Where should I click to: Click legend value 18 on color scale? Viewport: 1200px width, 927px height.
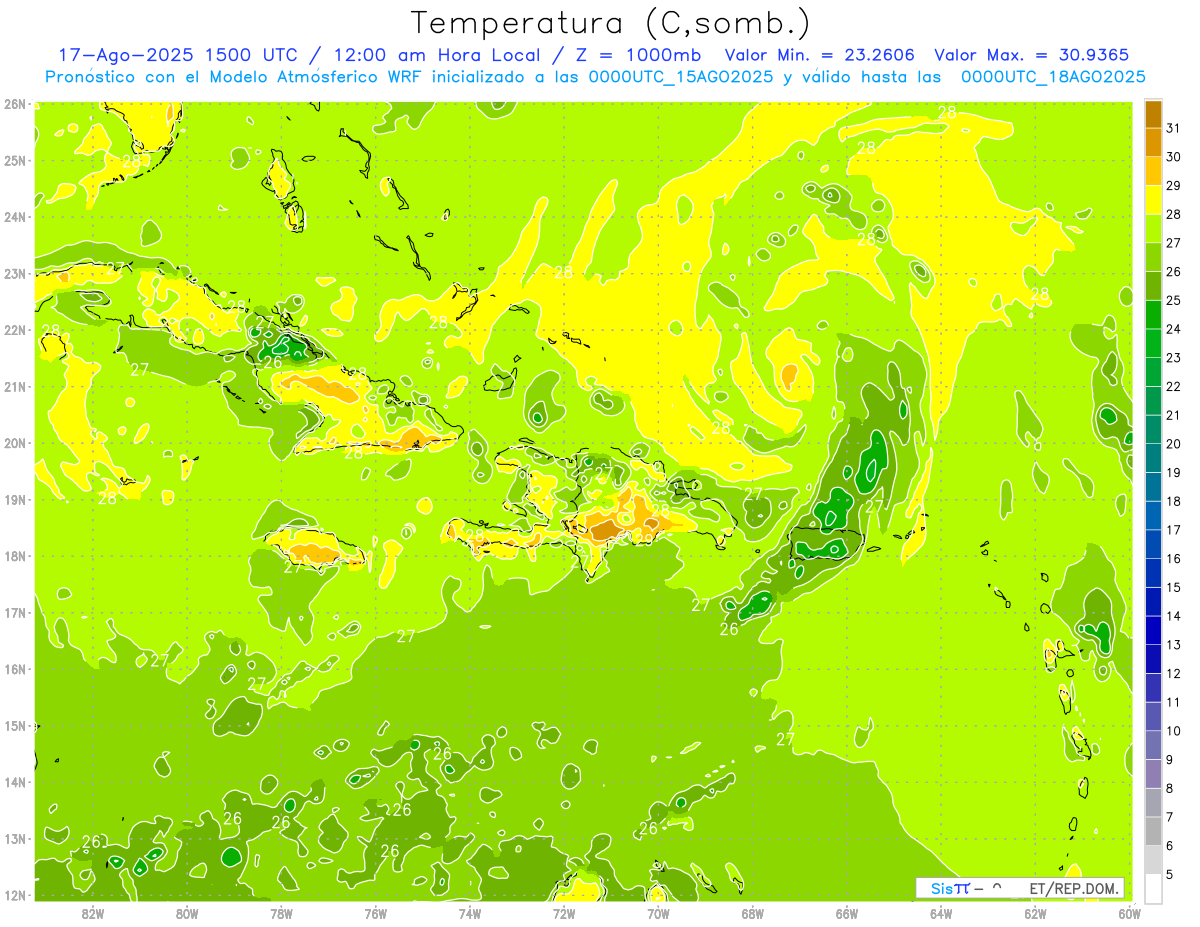click(x=1173, y=501)
